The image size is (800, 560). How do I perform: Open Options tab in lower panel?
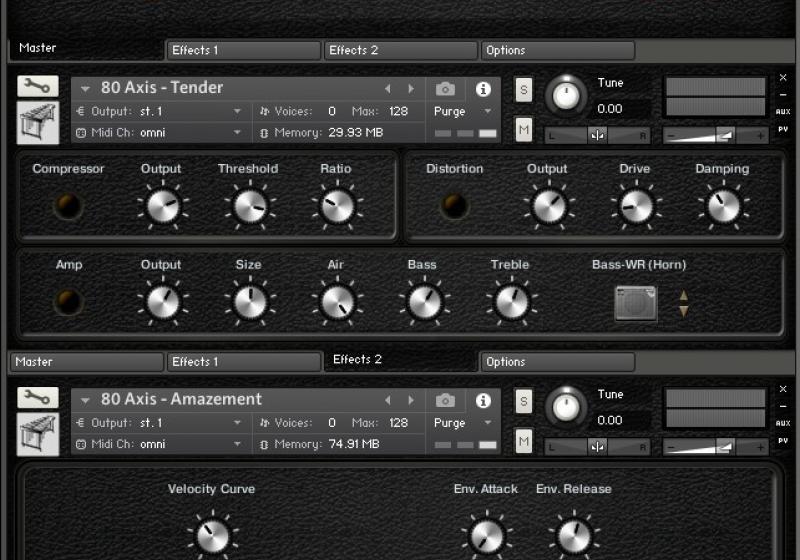[x=557, y=362]
